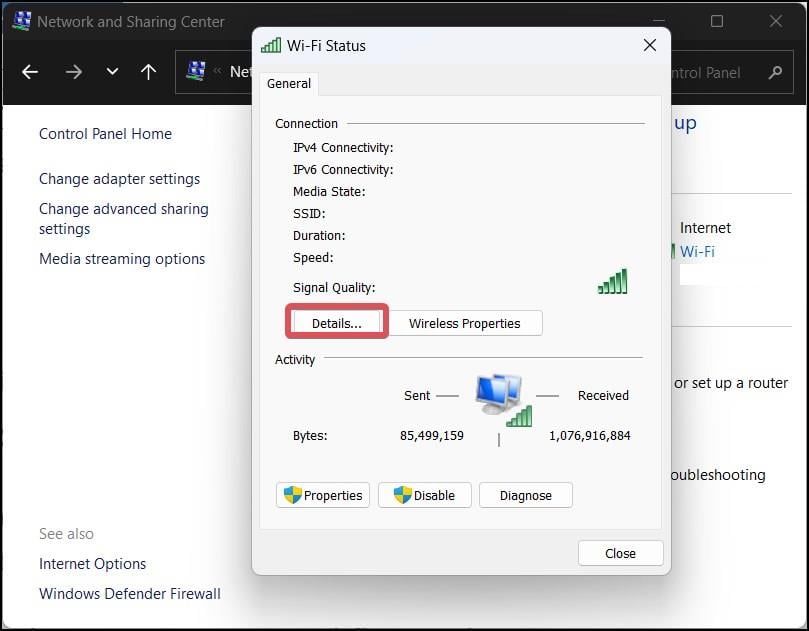Screen dimensions: 809x631
Task: Click the sent bytes value 85,499,159
Action: pyautogui.click(x=432, y=435)
